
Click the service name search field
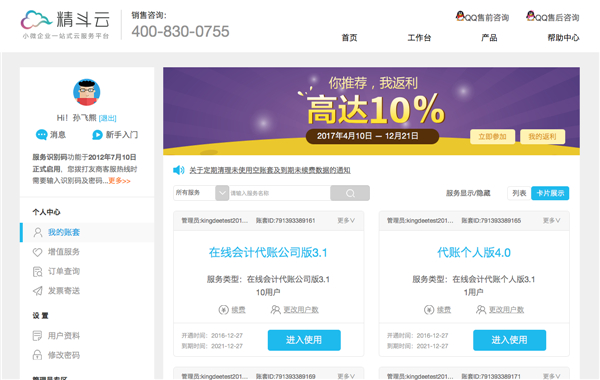click(280, 193)
